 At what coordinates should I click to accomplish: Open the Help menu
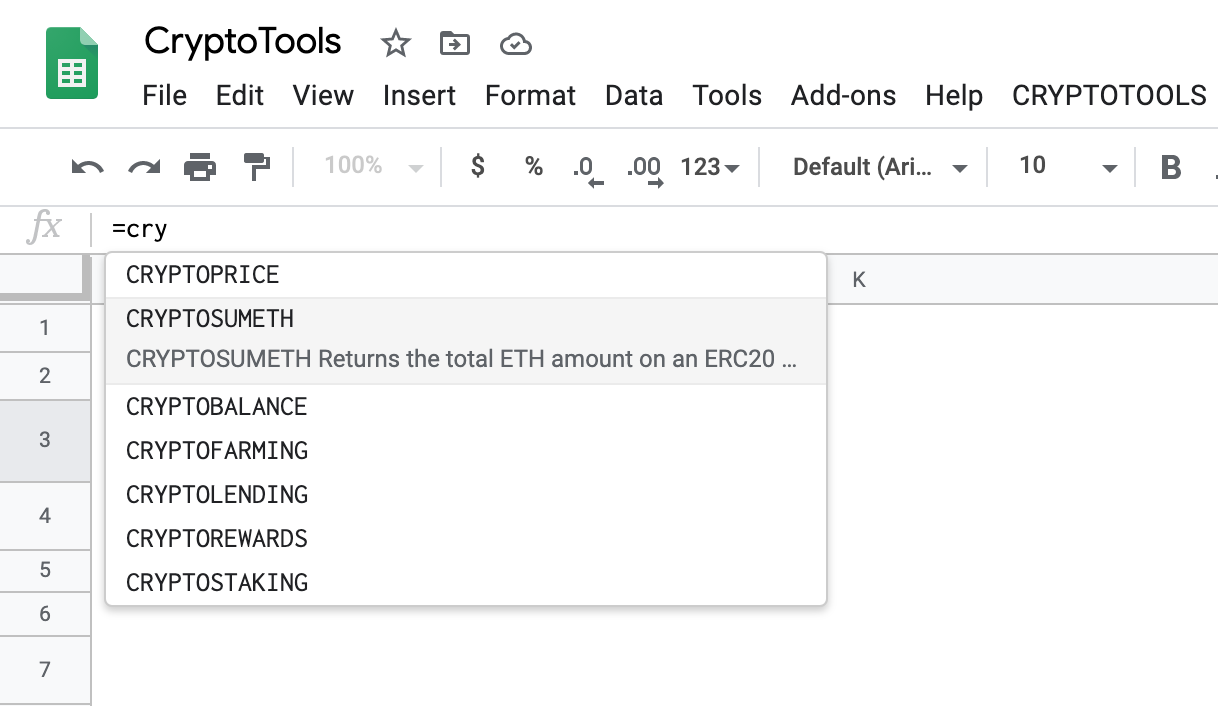coord(954,95)
